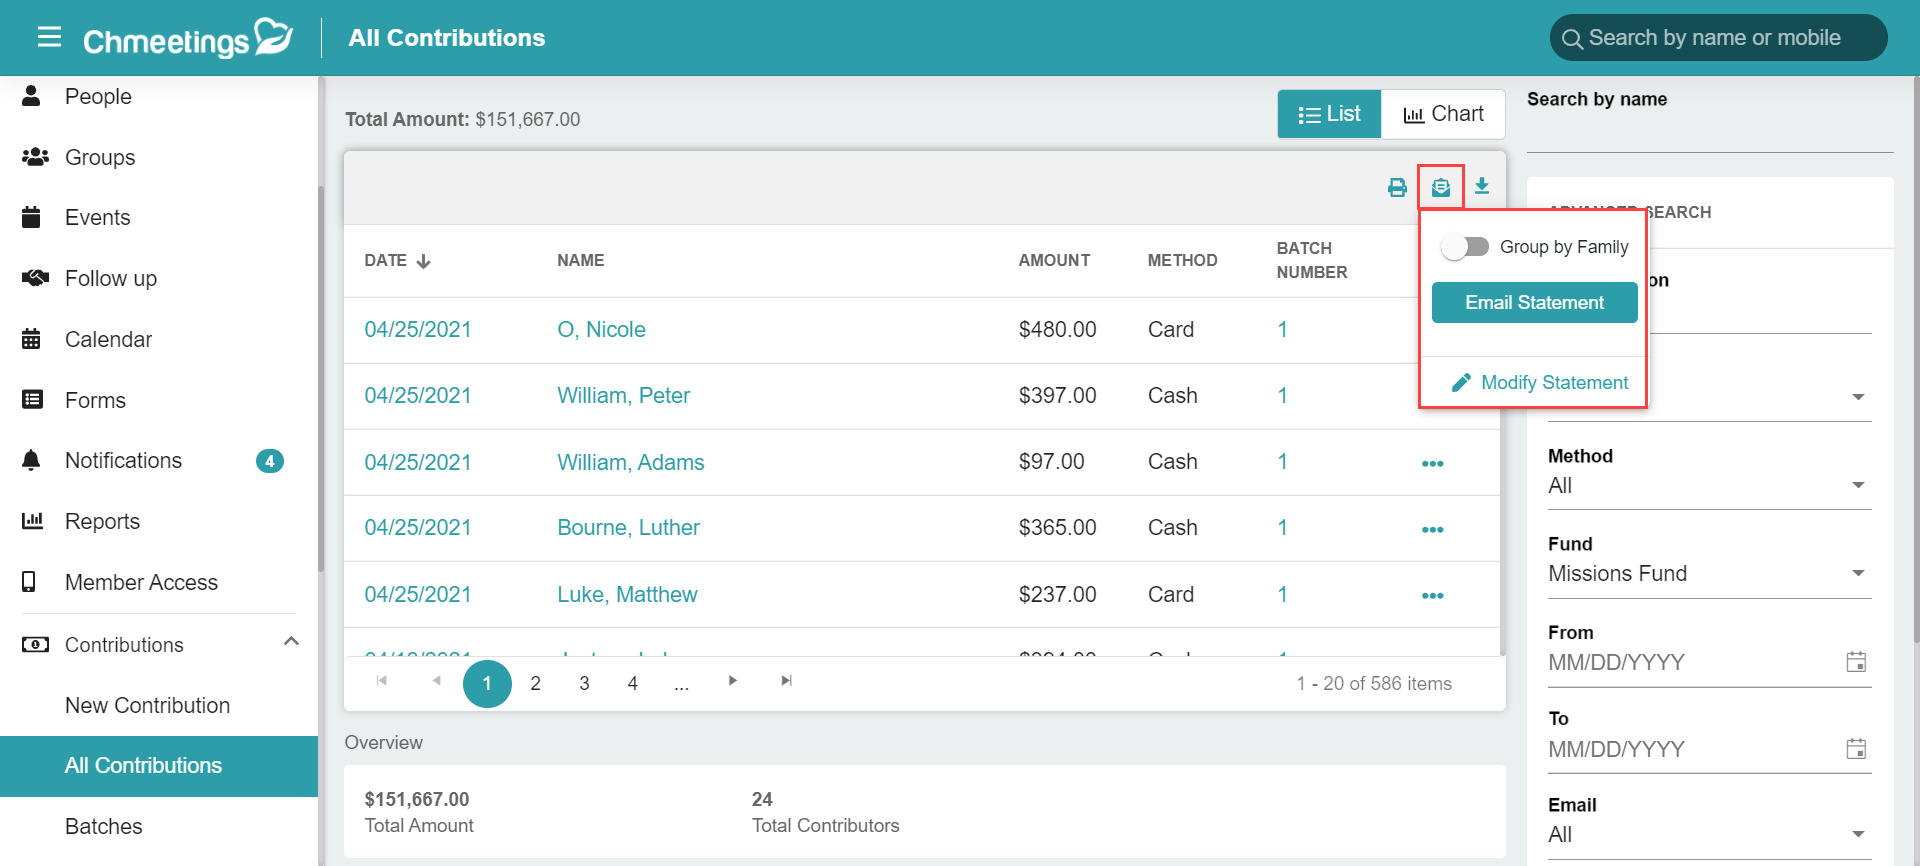Open batch number 1 for William, Peter
1920x866 pixels.
click(1282, 395)
